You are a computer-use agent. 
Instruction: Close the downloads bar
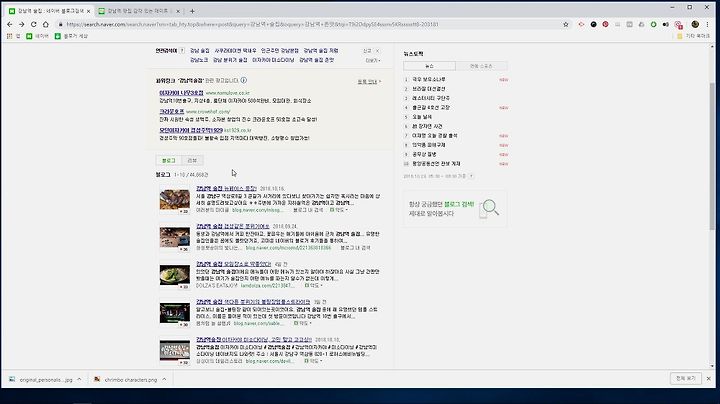[x=709, y=379]
